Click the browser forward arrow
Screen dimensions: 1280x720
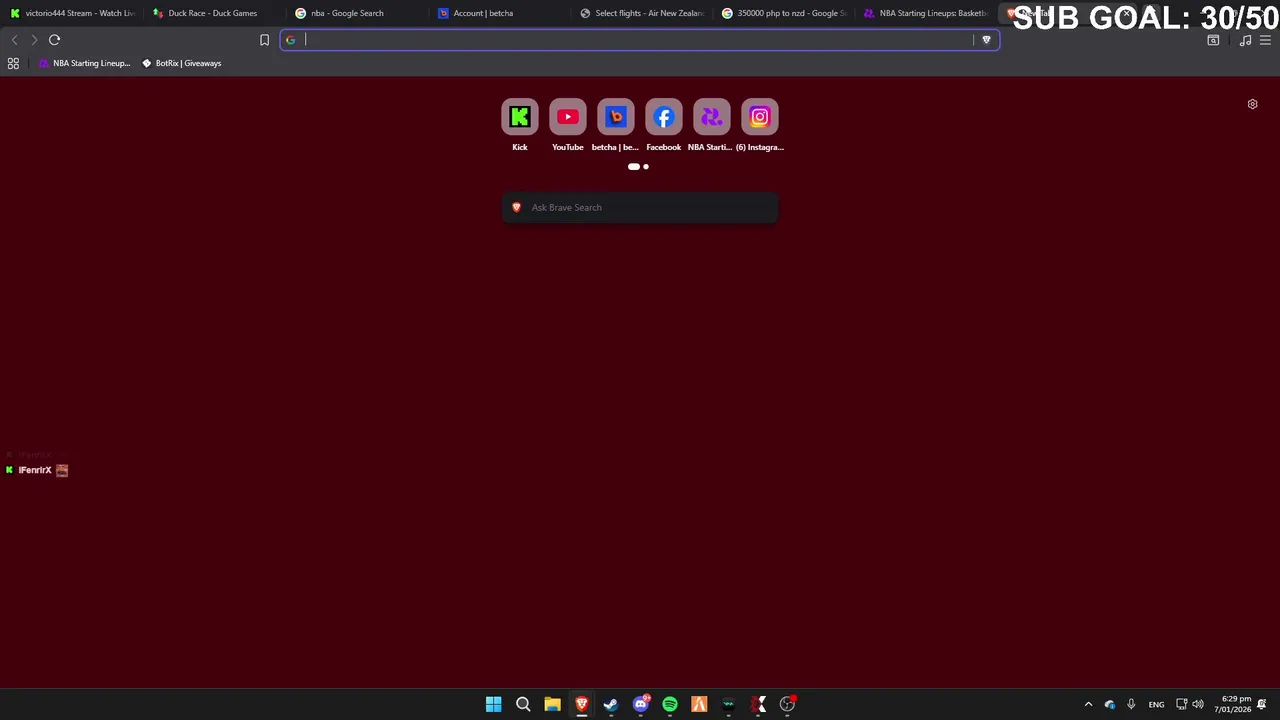click(34, 40)
